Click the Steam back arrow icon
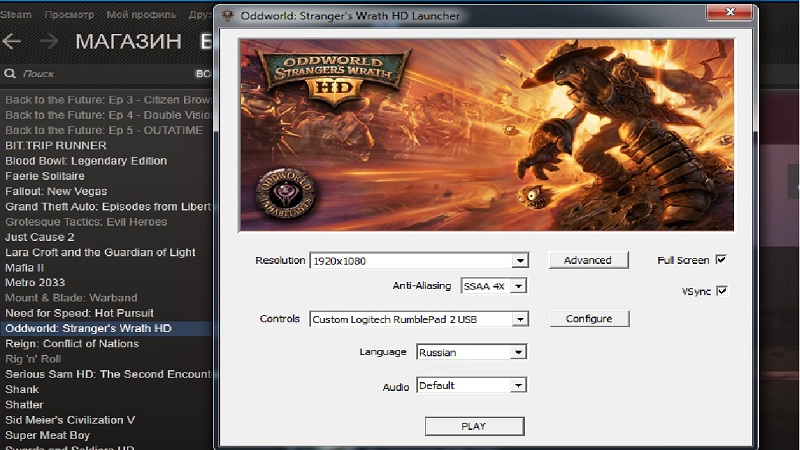Viewport: 800px width, 450px height. click(x=11, y=41)
